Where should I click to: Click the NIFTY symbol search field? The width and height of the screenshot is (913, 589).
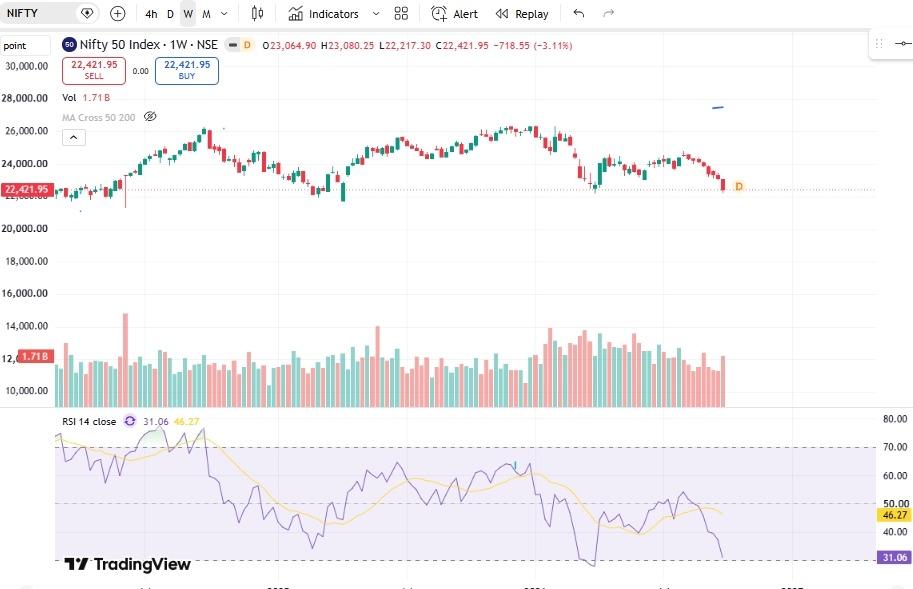click(x=41, y=13)
